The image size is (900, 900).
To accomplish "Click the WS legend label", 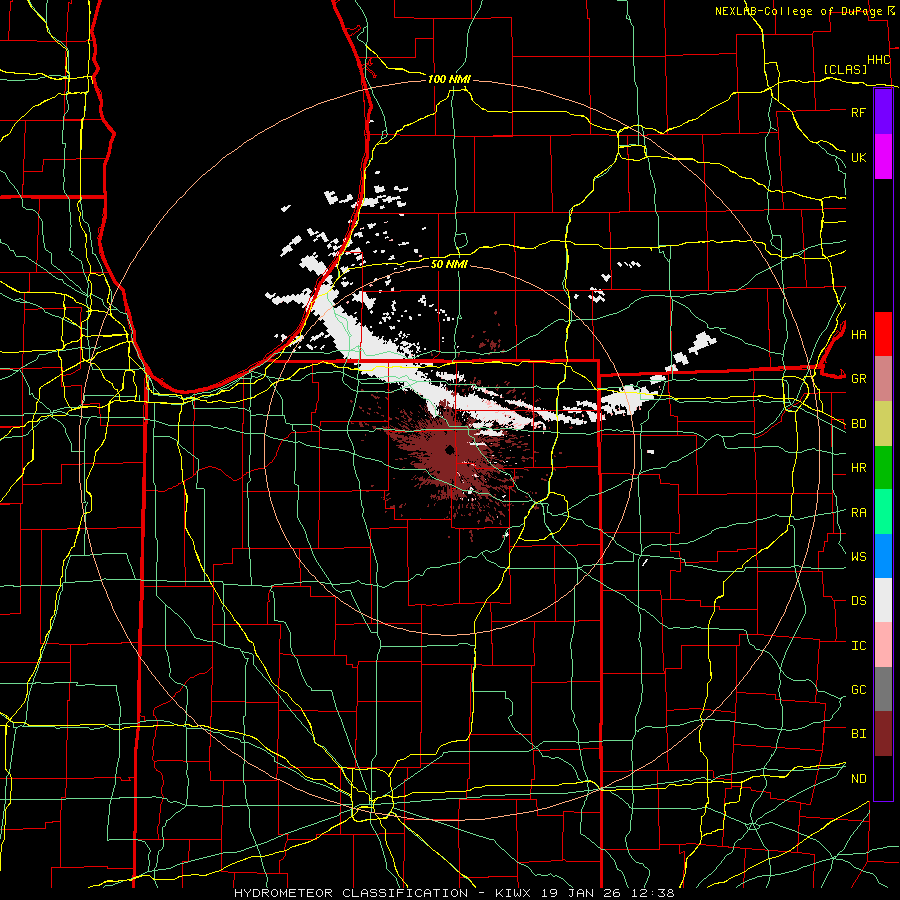I will pyautogui.click(x=858, y=557).
